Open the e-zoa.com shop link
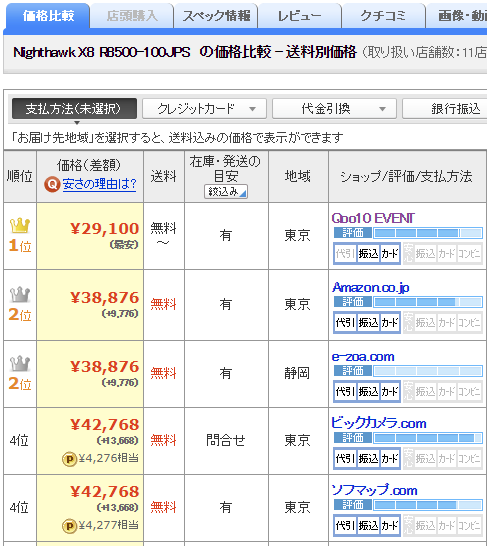The width and height of the screenshot is (487, 546). tap(363, 357)
